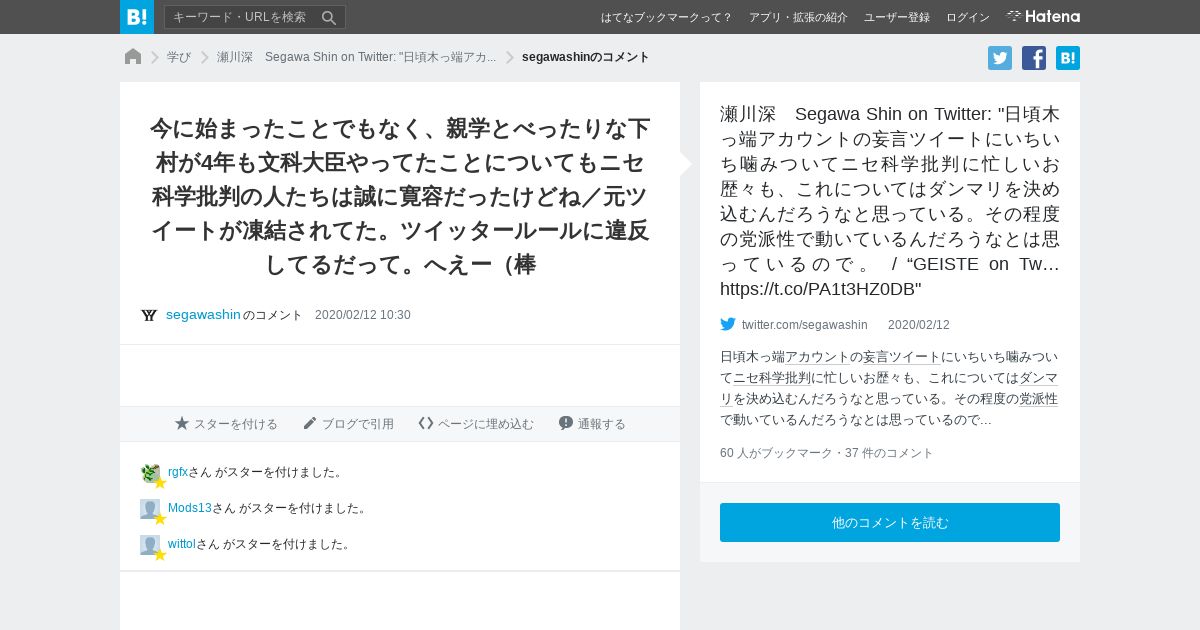
Task: Open Mods13 user link
Action: pos(190,508)
